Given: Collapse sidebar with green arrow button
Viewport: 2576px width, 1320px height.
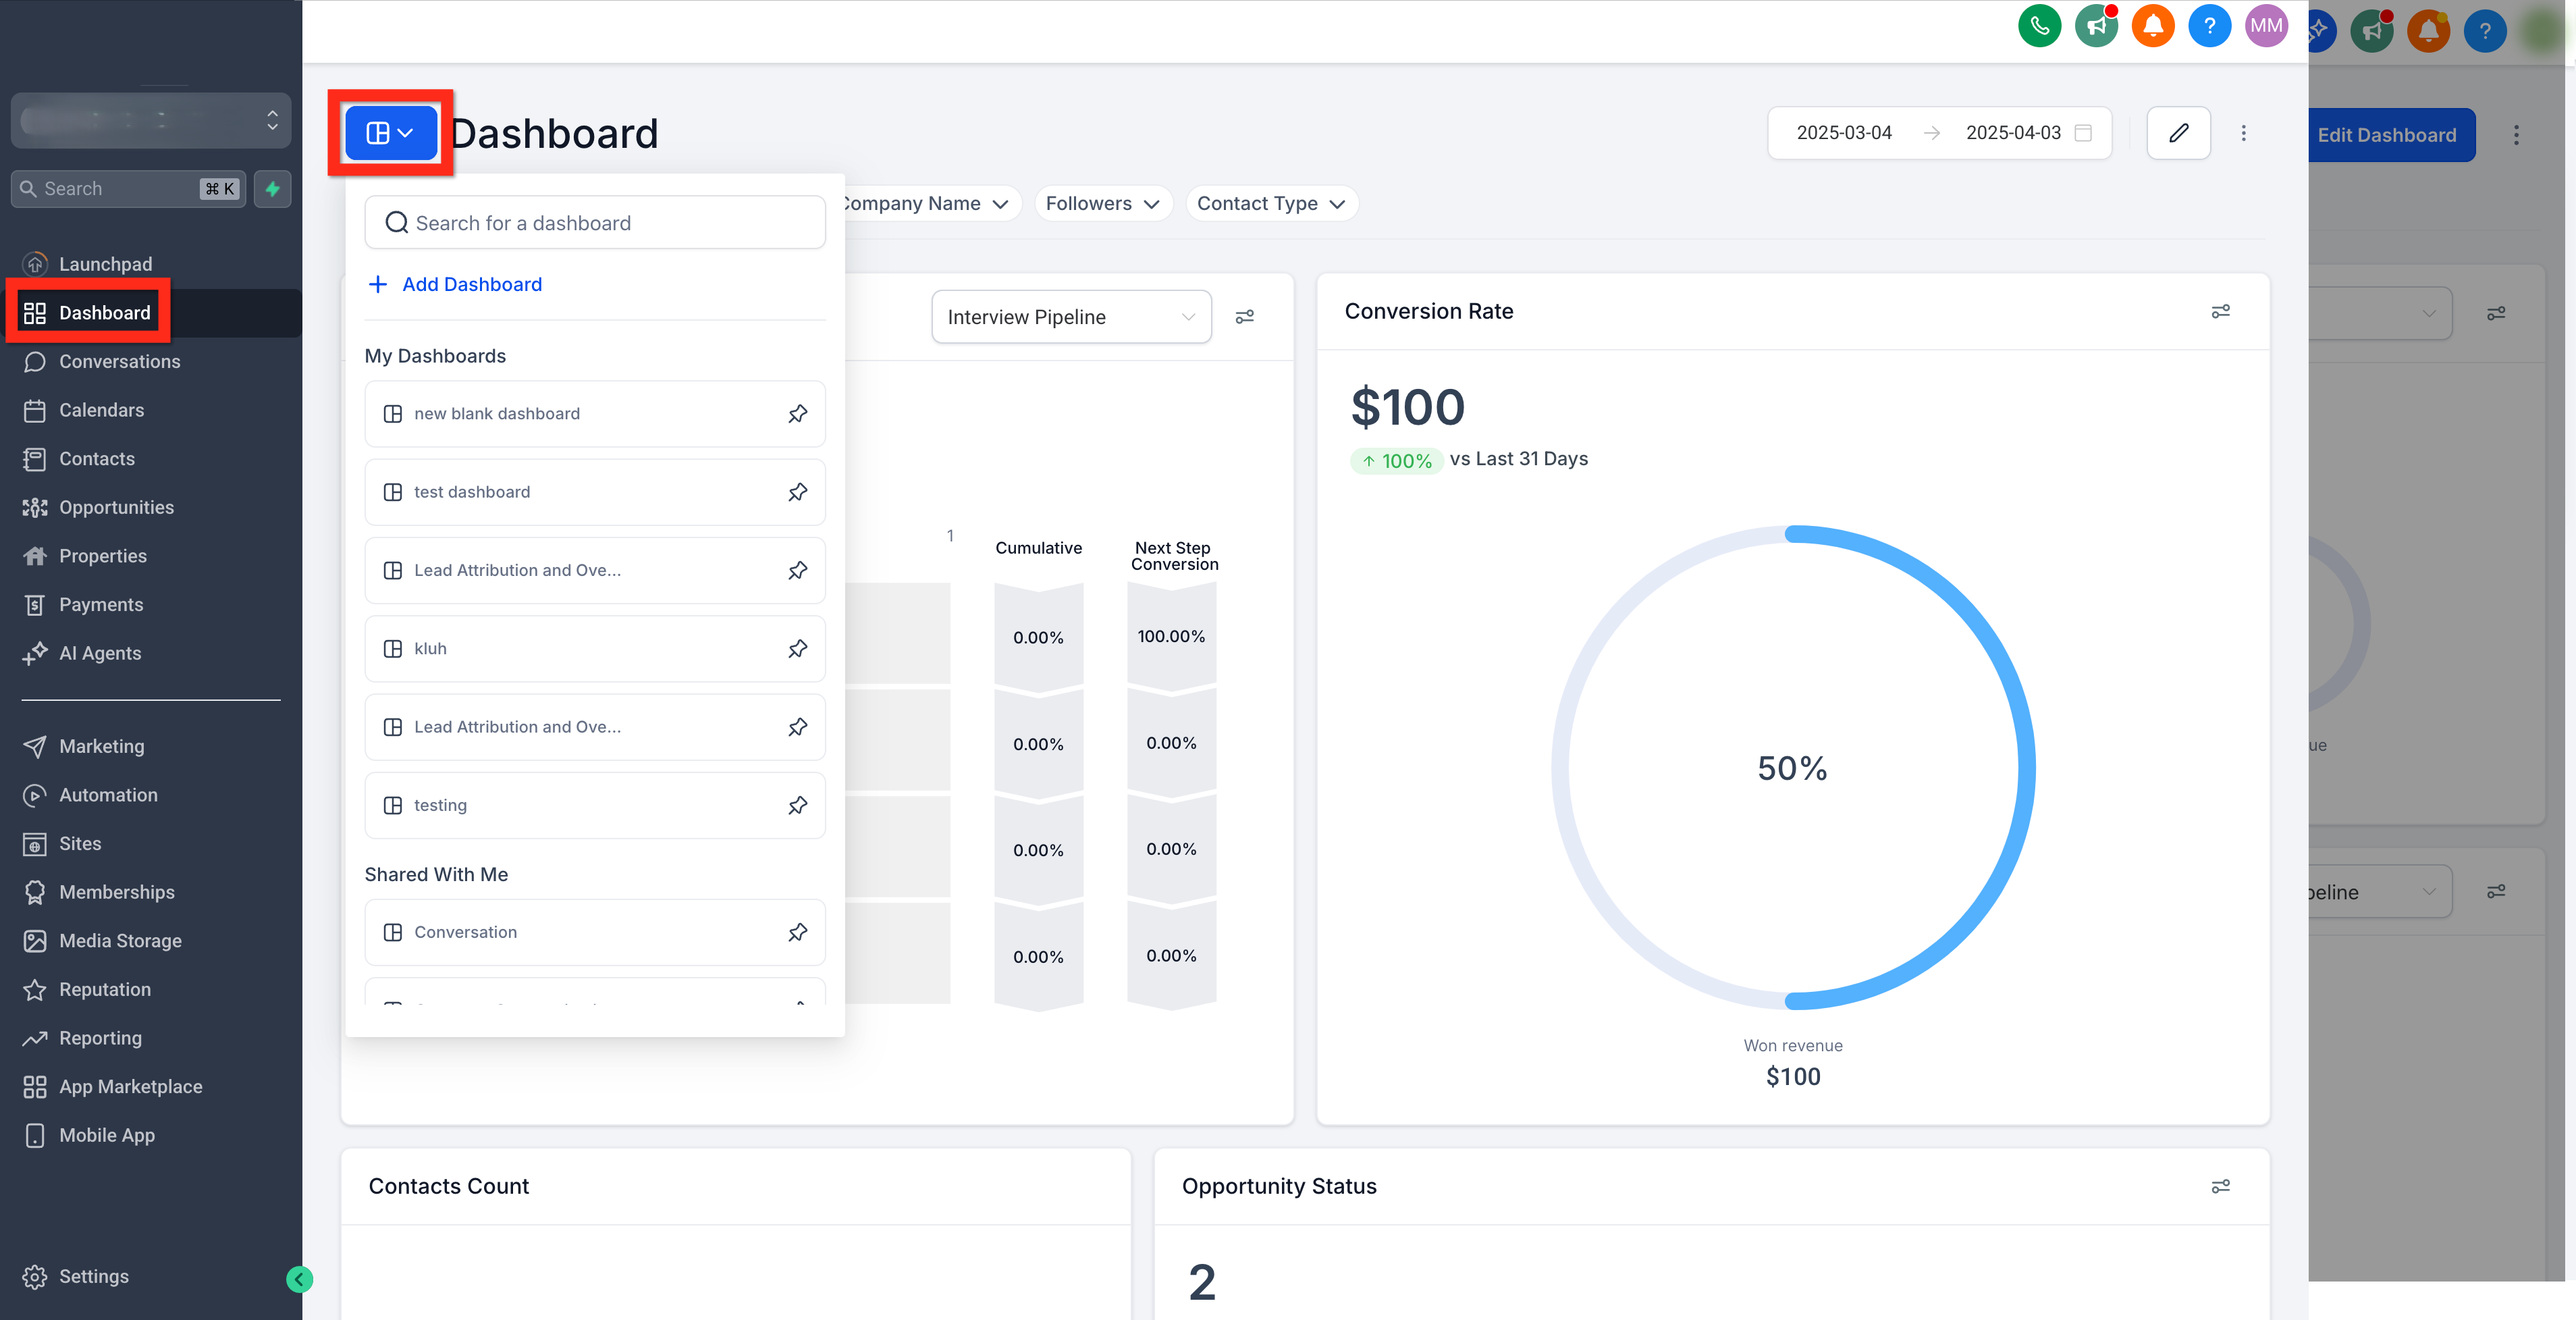Looking at the screenshot, I should (299, 1278).
